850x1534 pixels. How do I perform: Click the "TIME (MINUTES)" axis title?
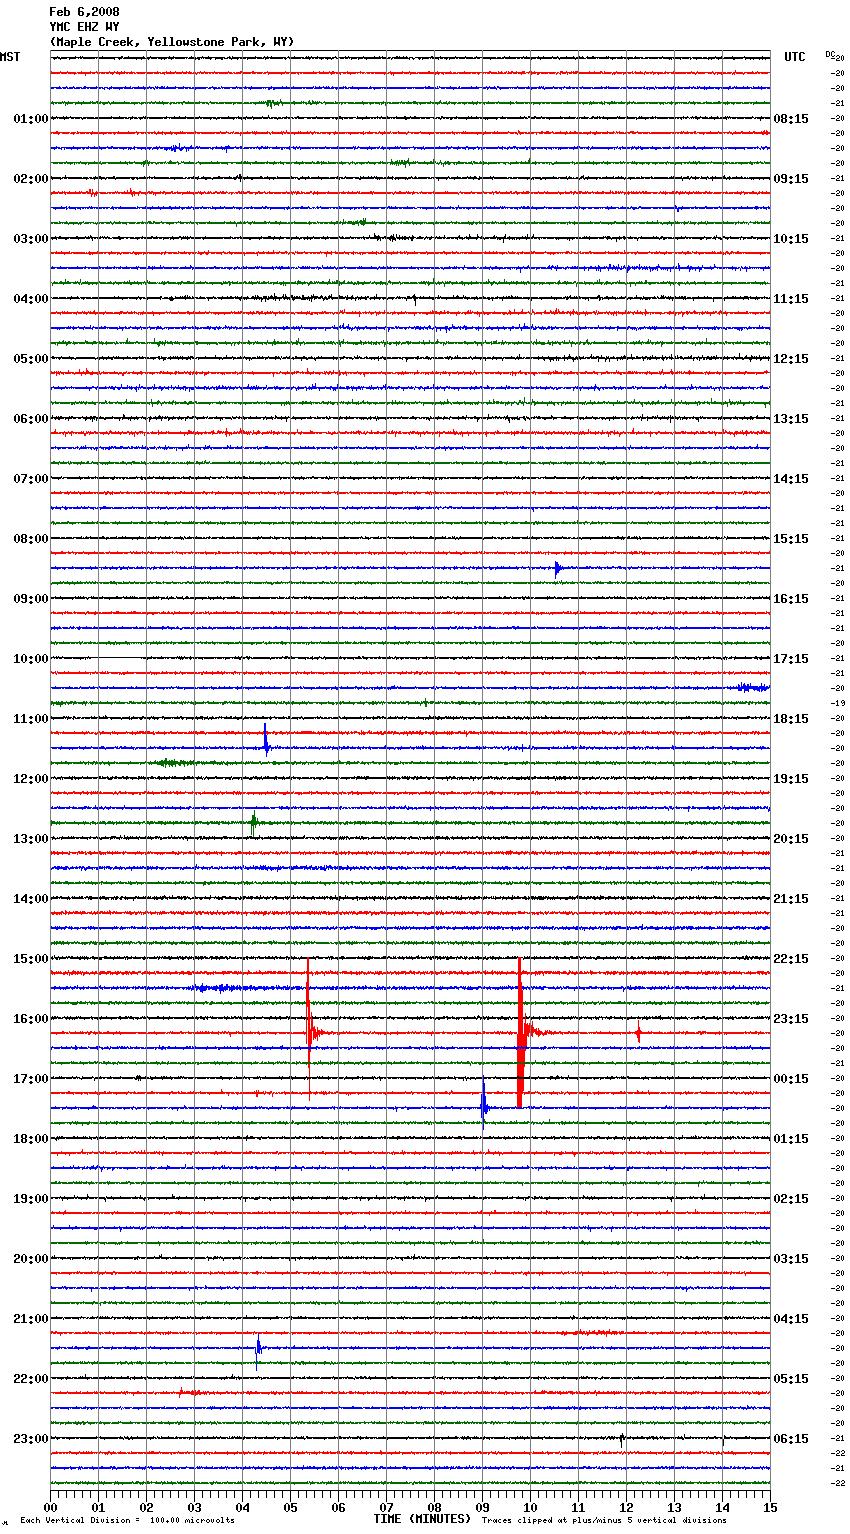point(422,1519)
